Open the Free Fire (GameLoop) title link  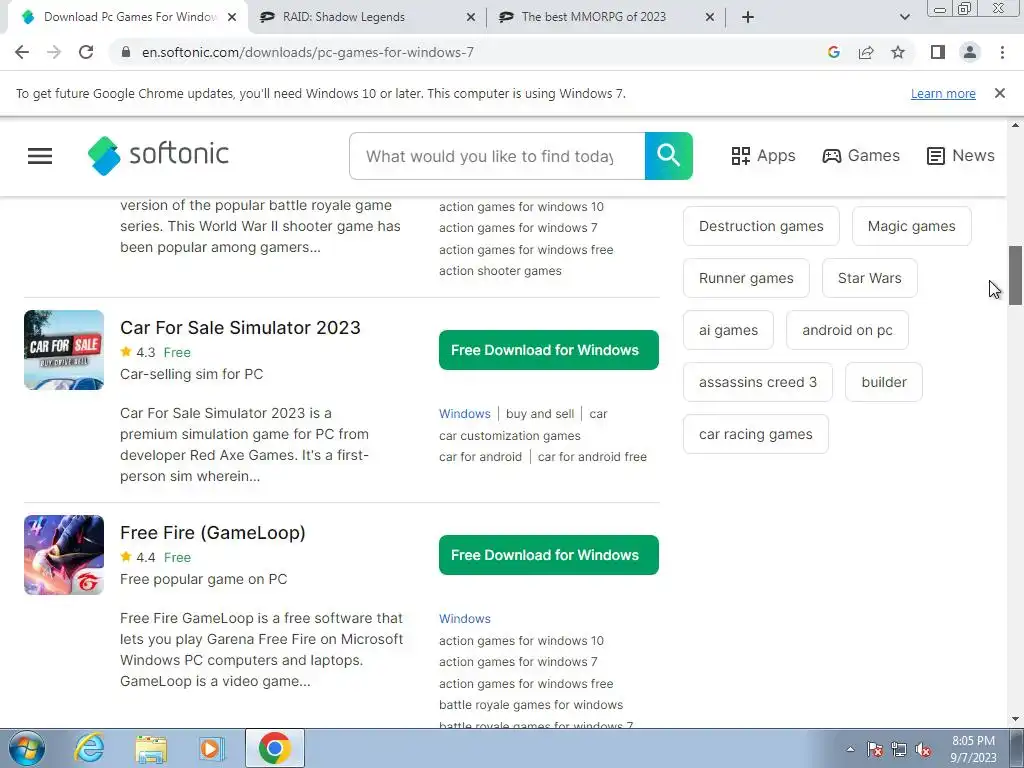click(213, 532)
